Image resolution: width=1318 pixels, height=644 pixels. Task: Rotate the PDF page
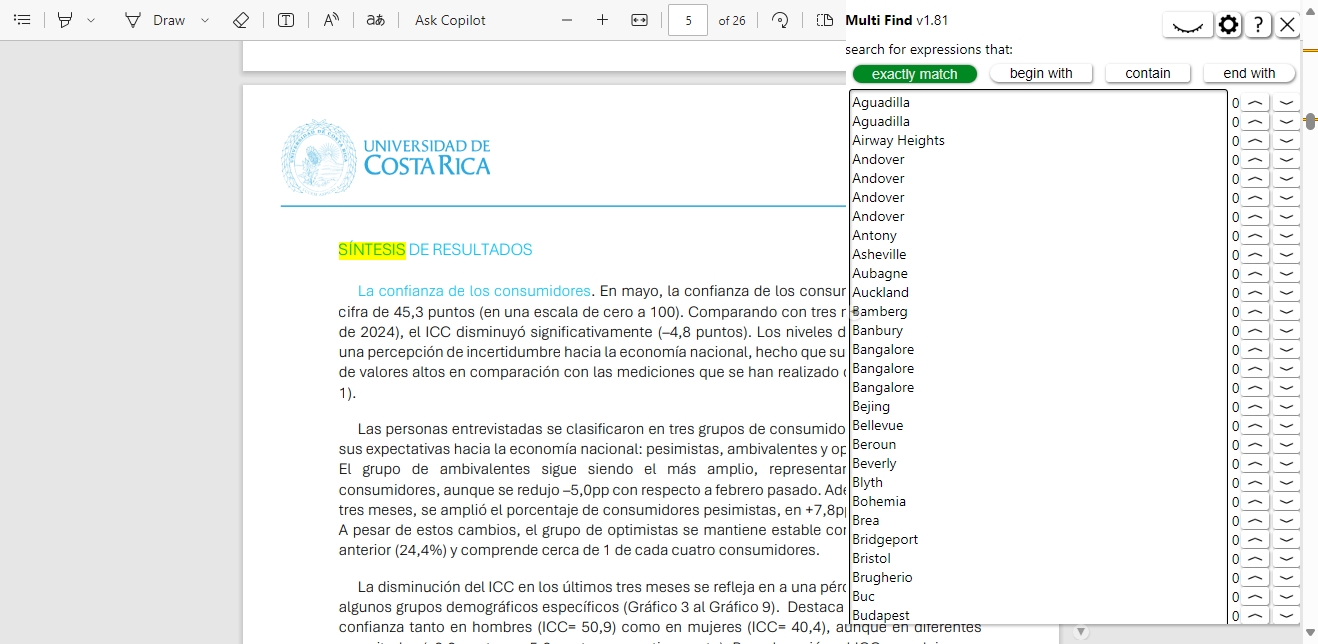(780, 20)
